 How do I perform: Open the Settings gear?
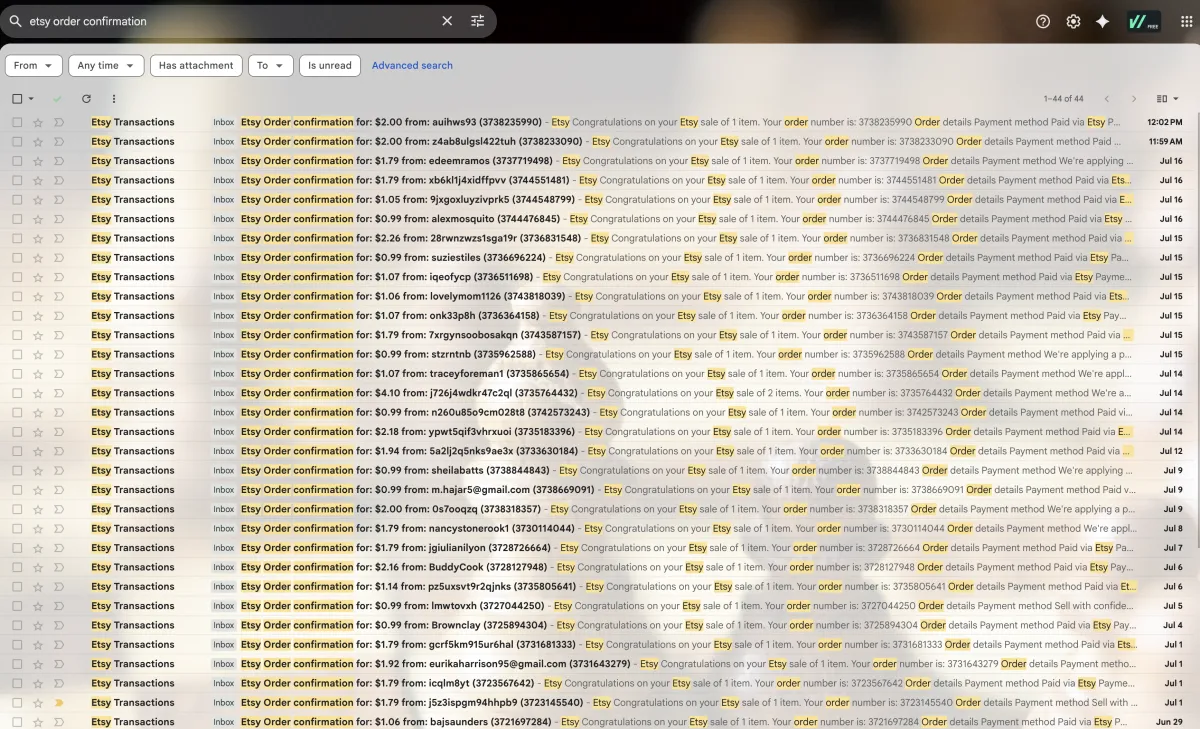click(x=1073, y=21)
